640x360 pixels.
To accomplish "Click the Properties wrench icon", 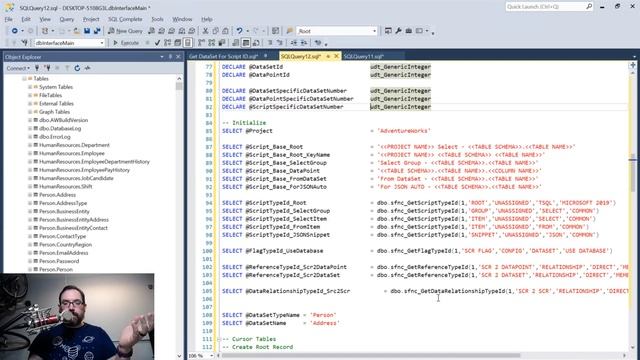I will point(398,31).
